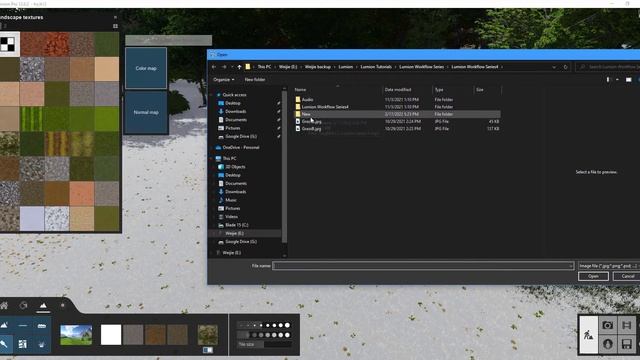The image size is (640, 360).
Task: Select the Landscape tab icon in Lumion
Action: (x=43, y=305)
